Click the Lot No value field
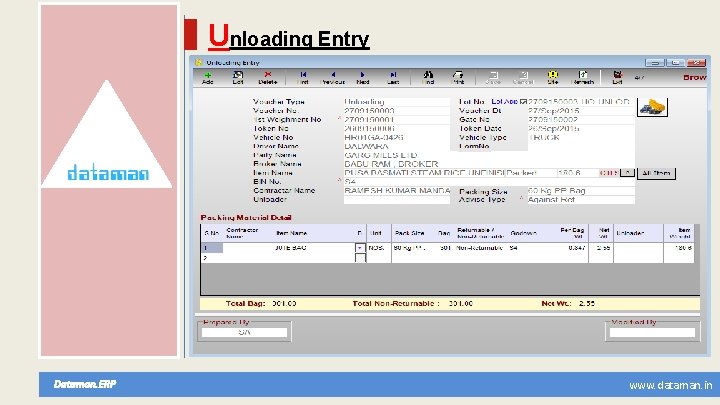Image resolution: width=720 pixels, height=405 pixels. (x=581, y=101)
